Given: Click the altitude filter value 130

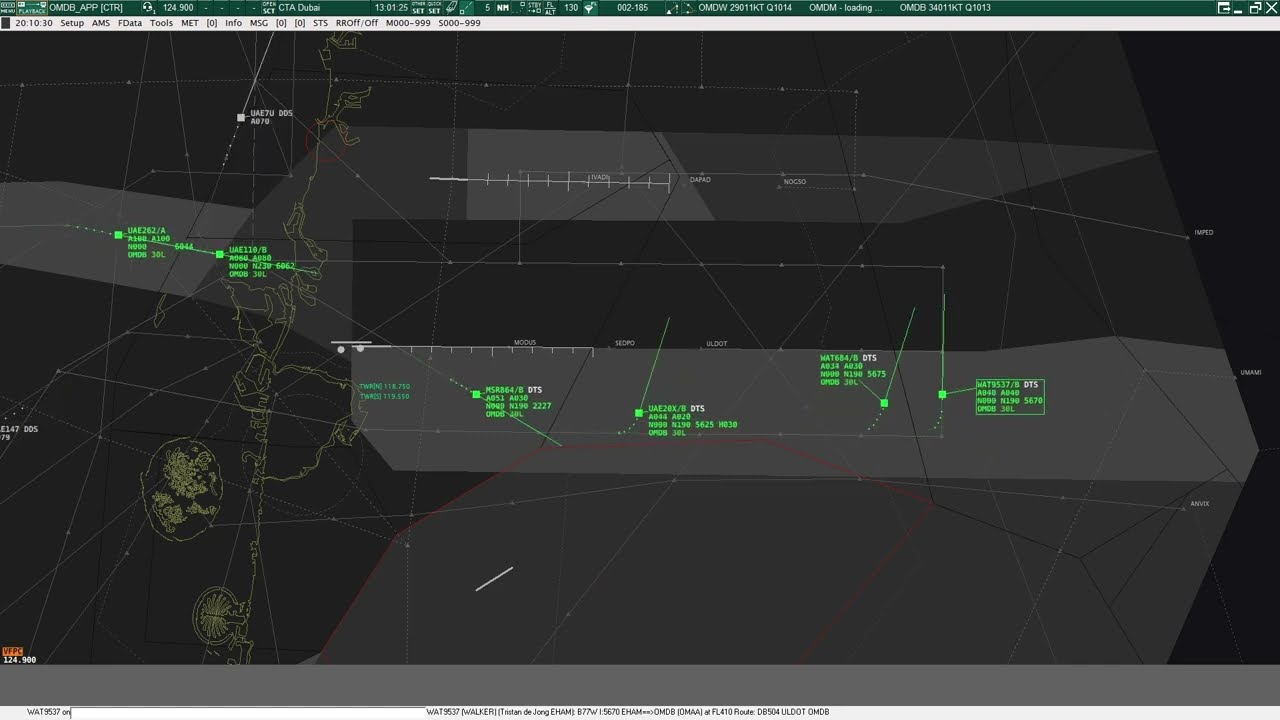Looking at the screenshot, I should click(570, 7).
